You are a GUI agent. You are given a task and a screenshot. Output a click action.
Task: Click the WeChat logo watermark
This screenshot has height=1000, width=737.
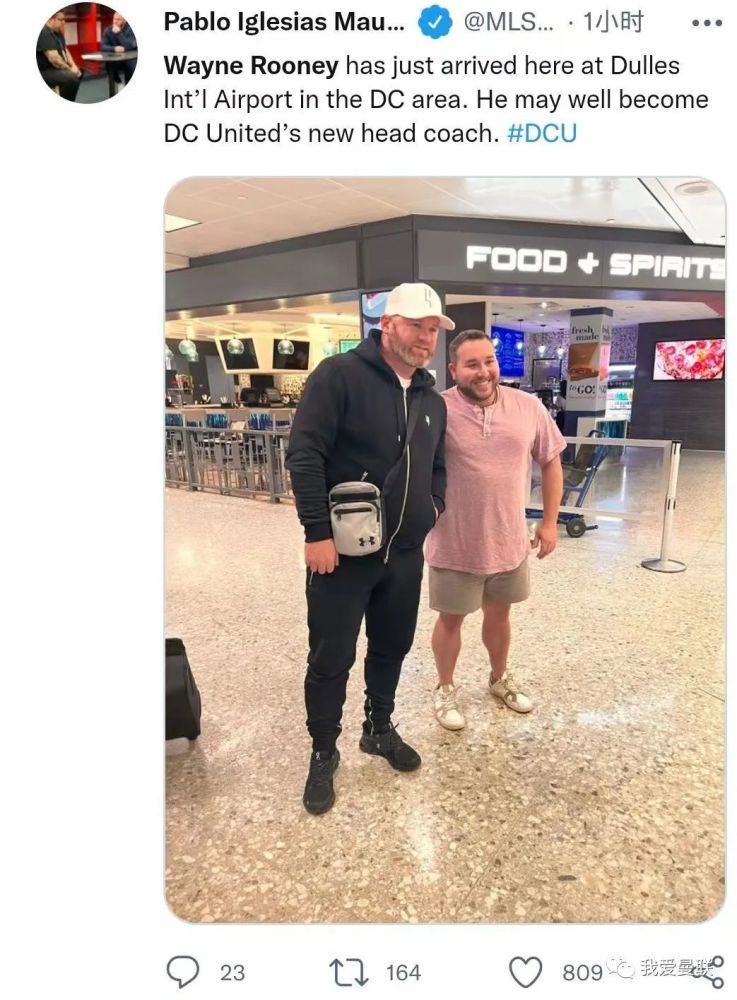620,968
